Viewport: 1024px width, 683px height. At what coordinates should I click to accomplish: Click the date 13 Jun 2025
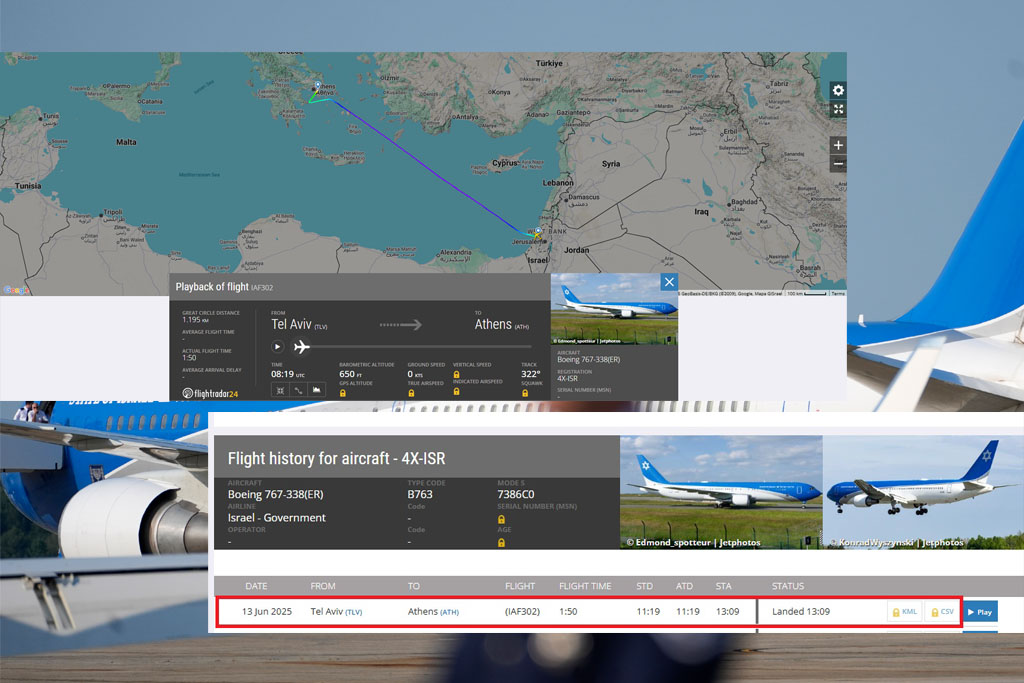(266, 612)
